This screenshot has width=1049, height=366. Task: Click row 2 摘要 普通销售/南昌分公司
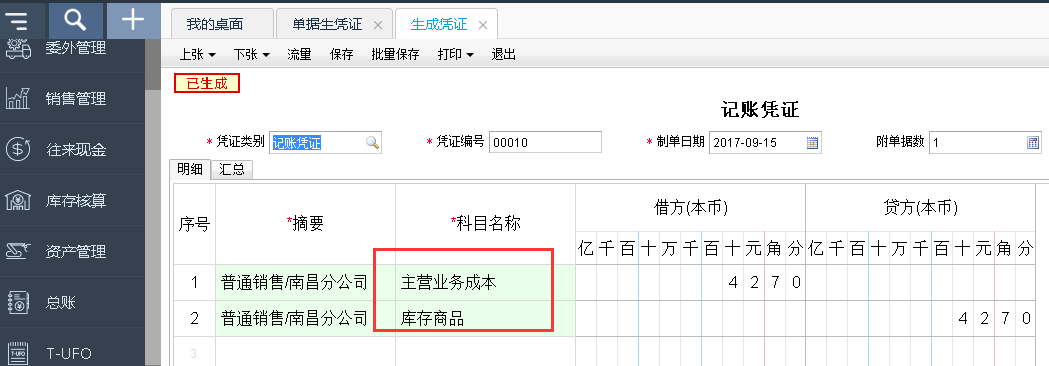click(306, 318)
